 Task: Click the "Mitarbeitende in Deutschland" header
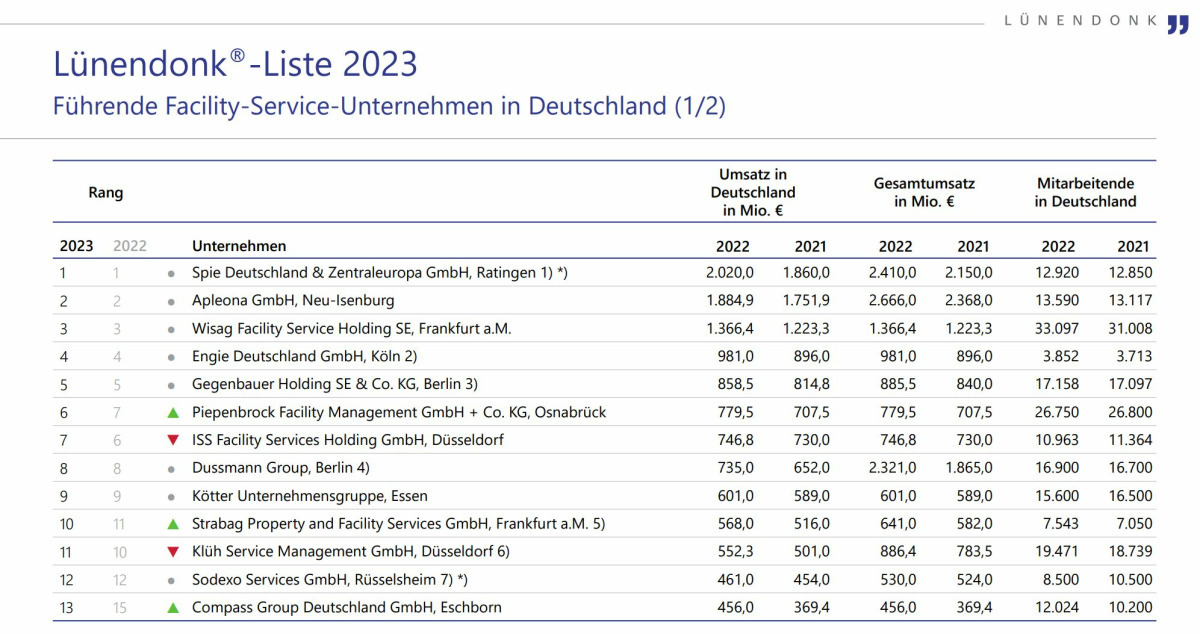(1085, 192)
